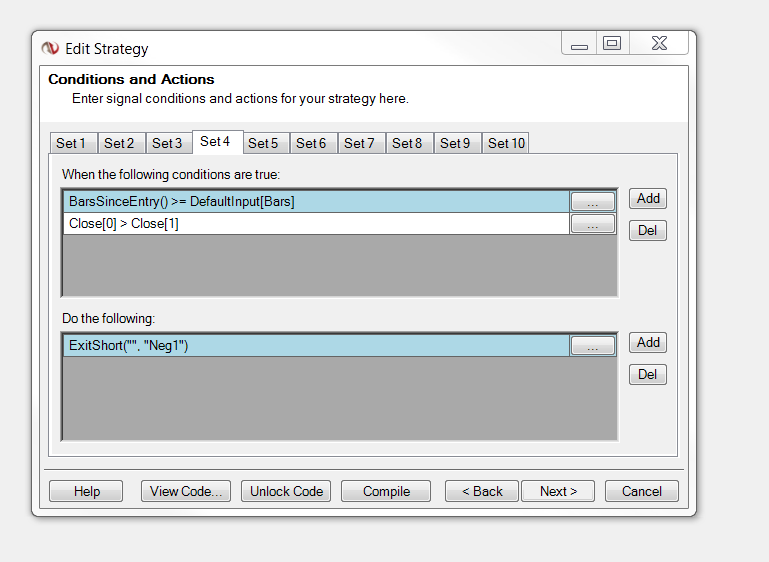The height and width of the screenshot is (562, 769).
Task: Select the Close[0] > Close[1] condition row
Action: point(316,224)
